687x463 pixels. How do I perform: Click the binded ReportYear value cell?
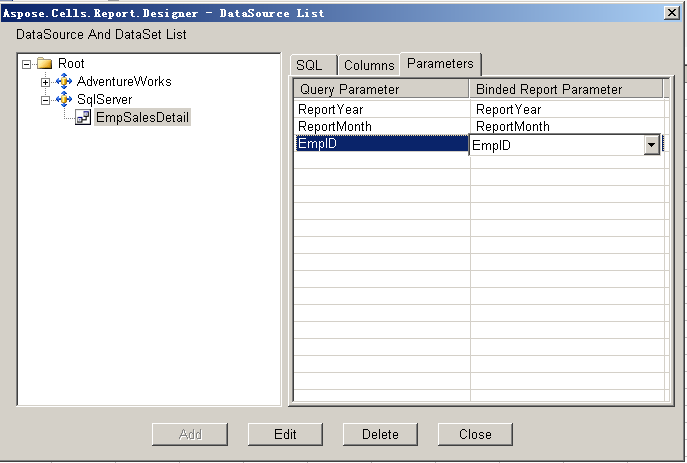point(567,110)
